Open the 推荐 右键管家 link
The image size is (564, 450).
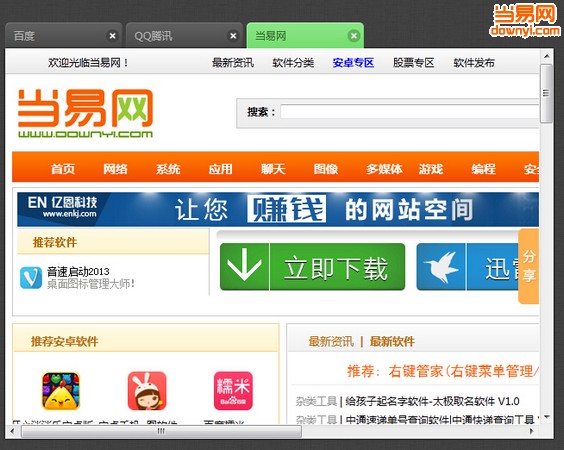point(443,371)
